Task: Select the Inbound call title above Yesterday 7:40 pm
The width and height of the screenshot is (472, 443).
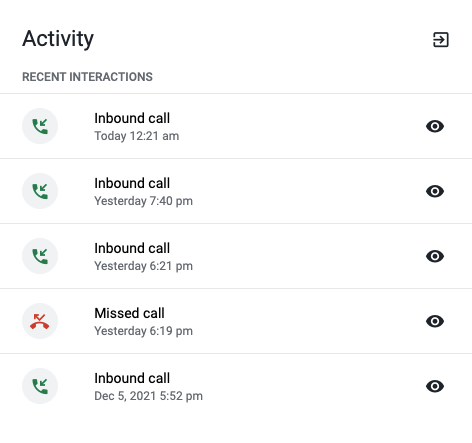Action: click(132, 183)
